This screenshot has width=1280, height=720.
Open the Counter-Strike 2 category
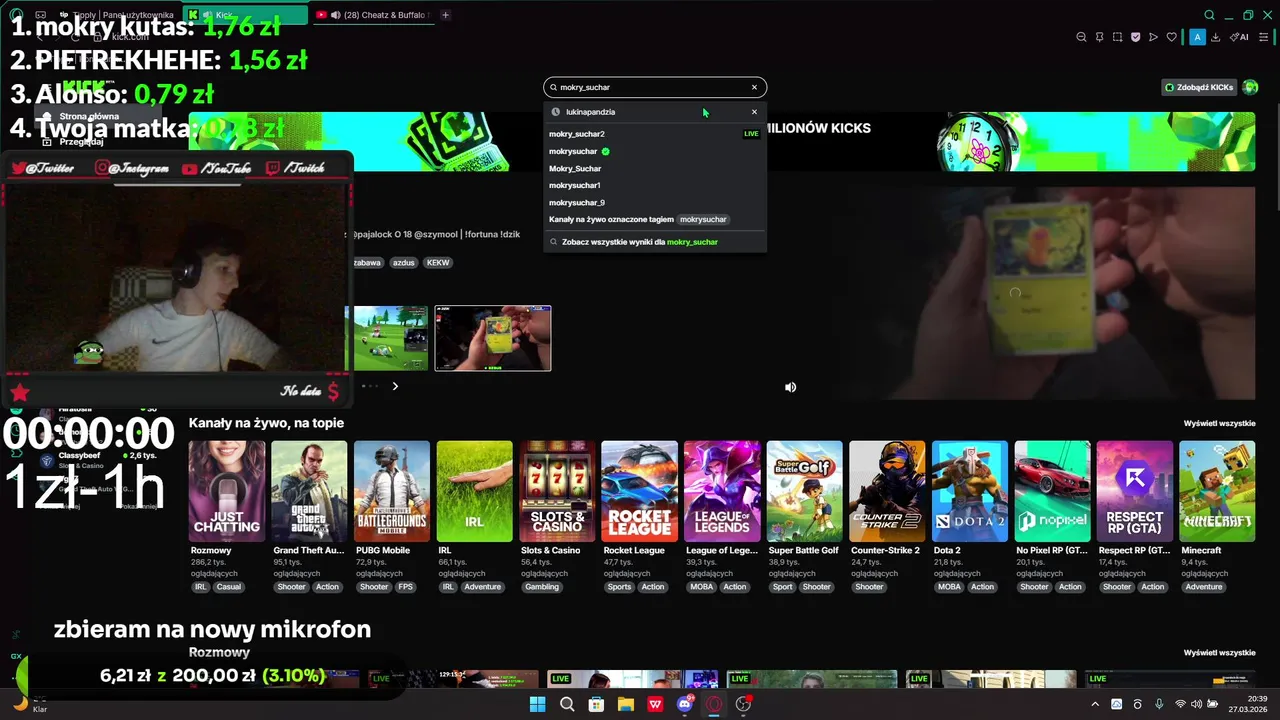(x=887, y=491)
